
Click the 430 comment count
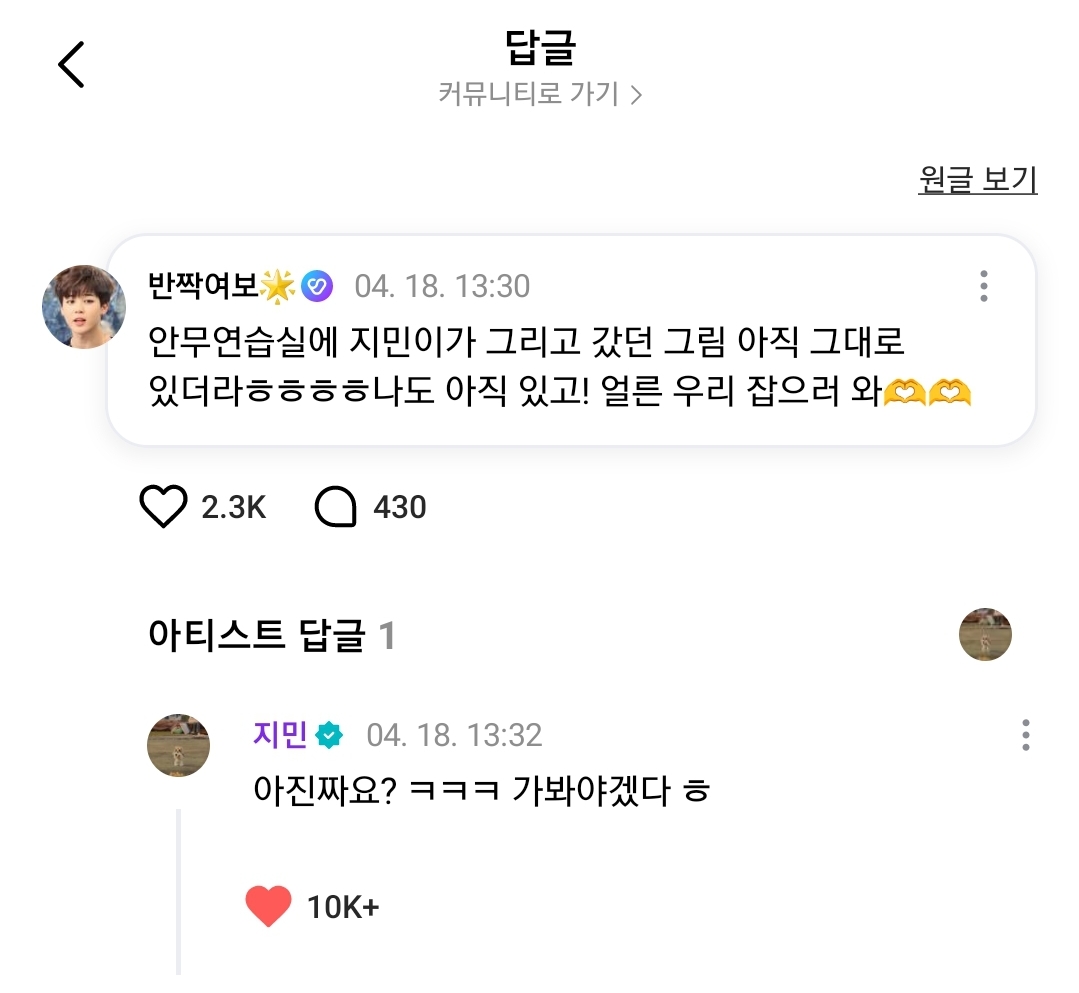click(x=400, y=507)
